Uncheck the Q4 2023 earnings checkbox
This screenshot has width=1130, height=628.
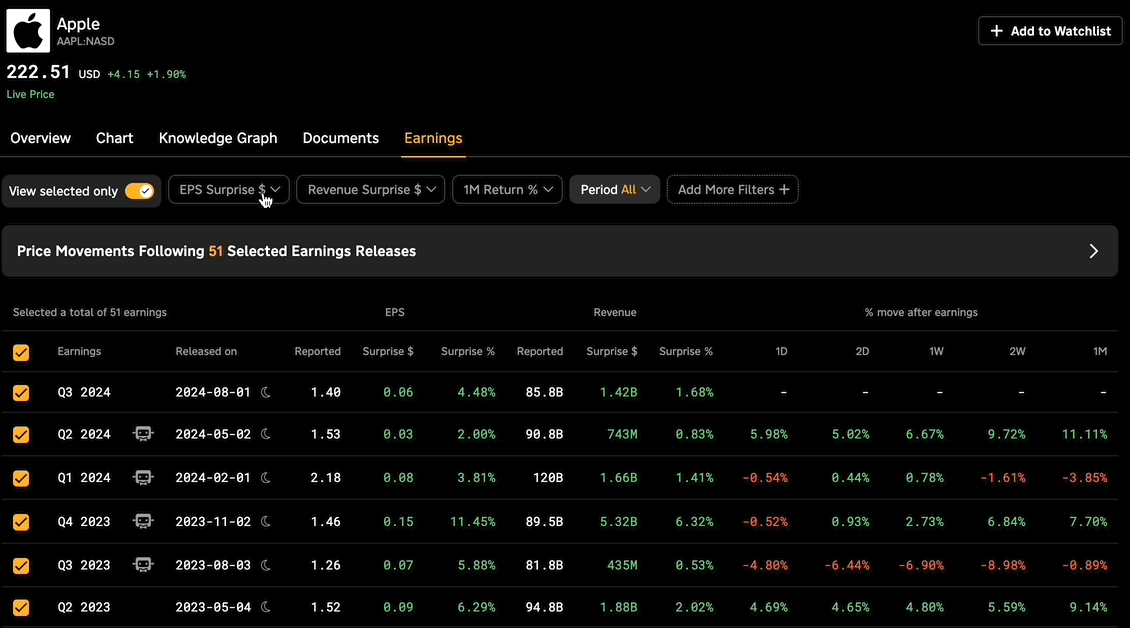point(21,522)
